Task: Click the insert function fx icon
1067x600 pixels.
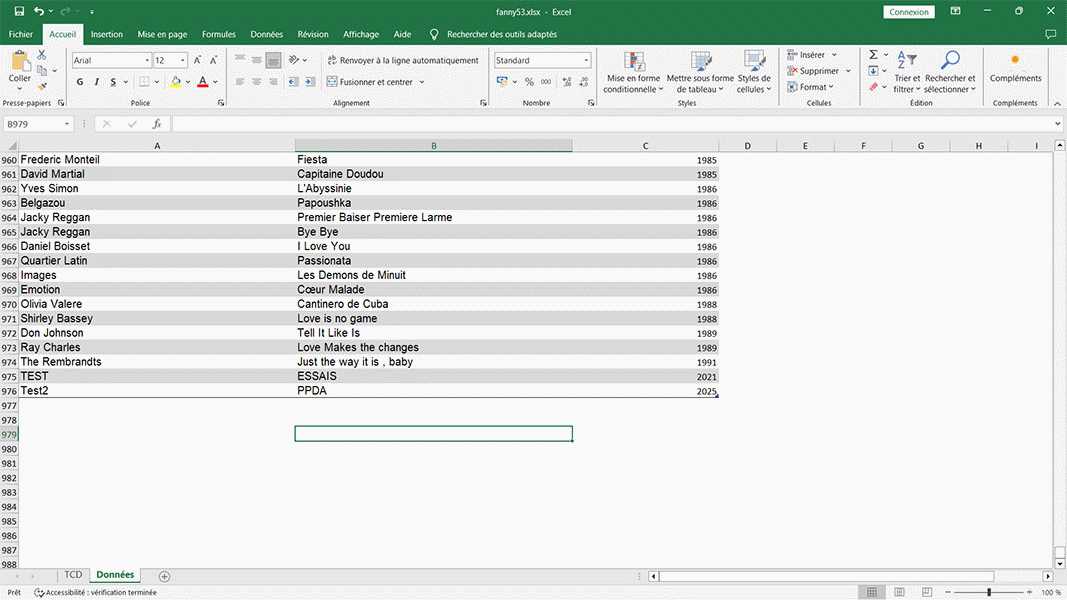Action: coord(157,124)
